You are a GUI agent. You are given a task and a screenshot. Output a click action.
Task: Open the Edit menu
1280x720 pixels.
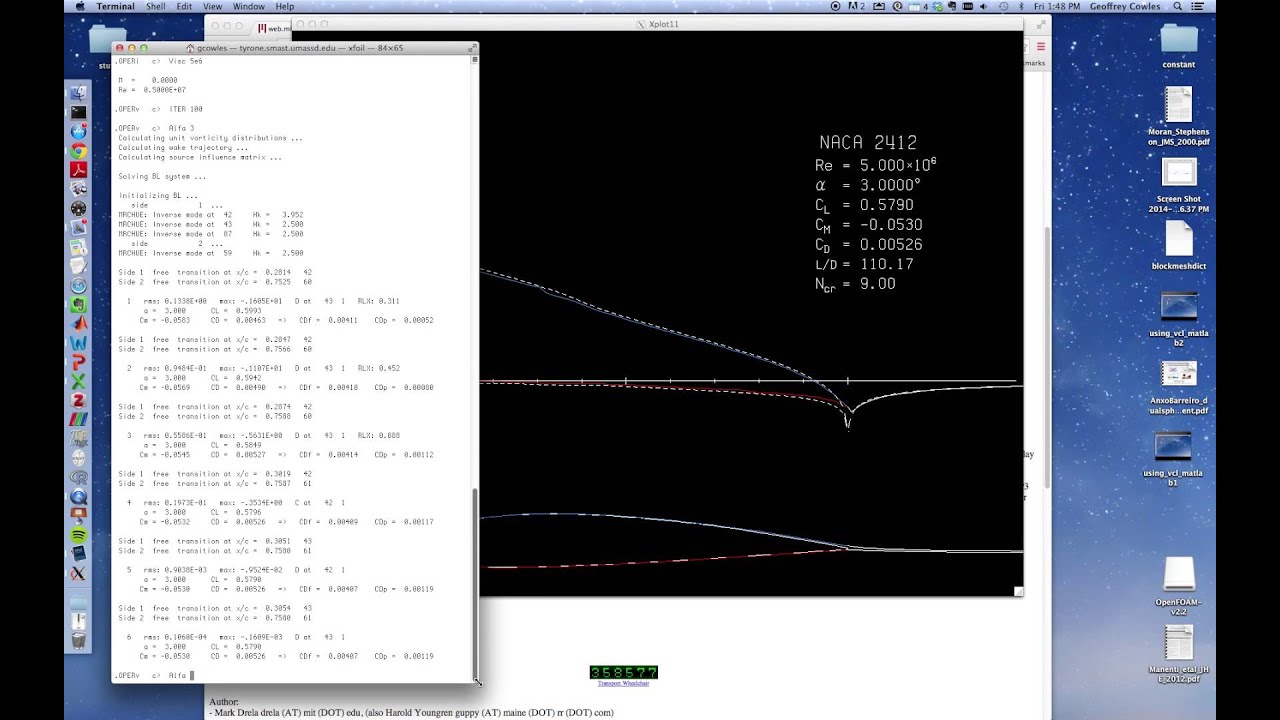(x=184, y=6)
